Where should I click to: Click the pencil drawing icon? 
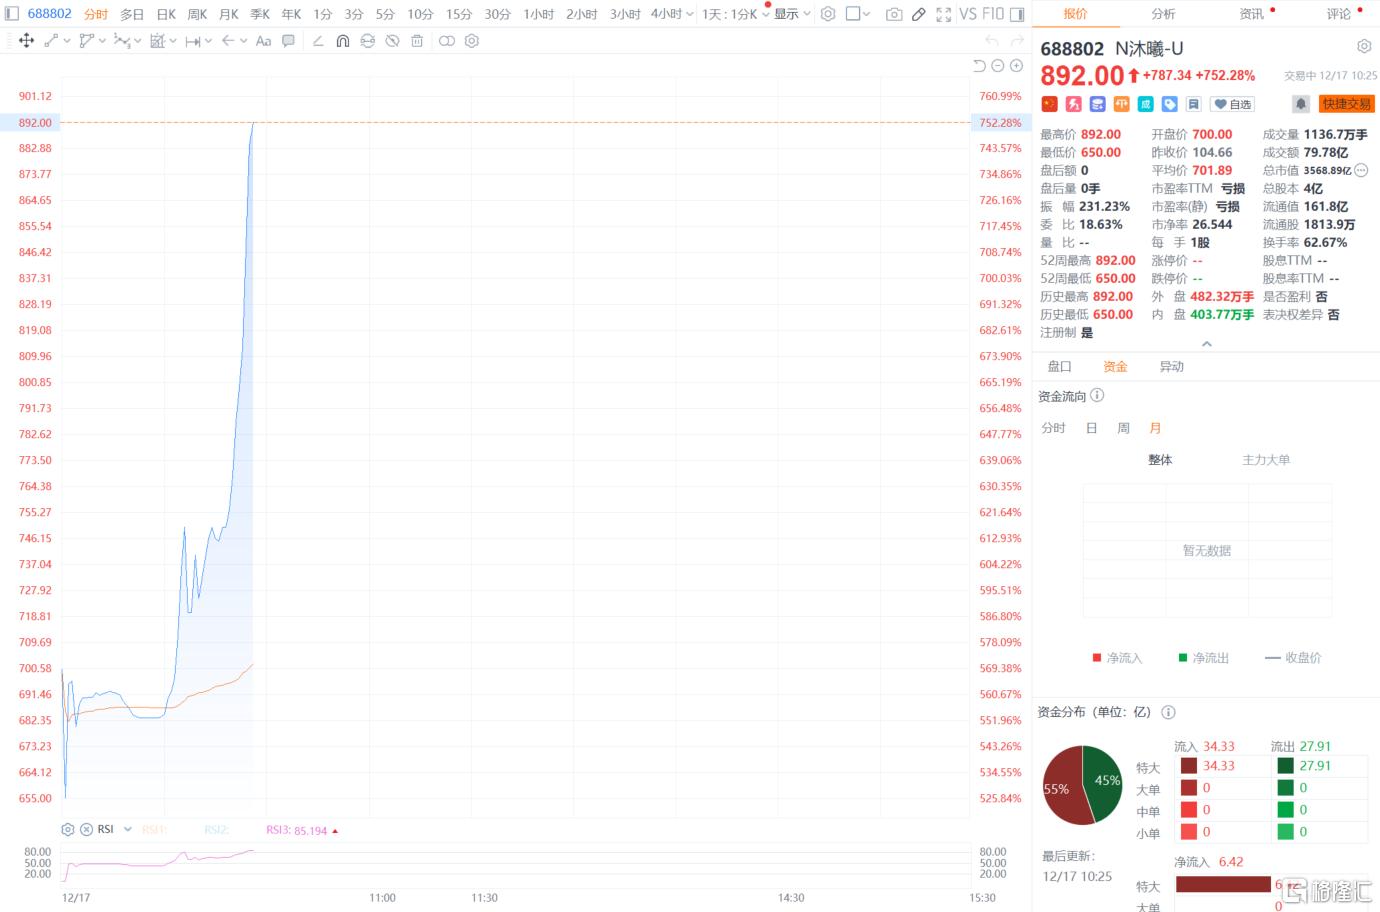pyautogui.click(x=918, y=14)
